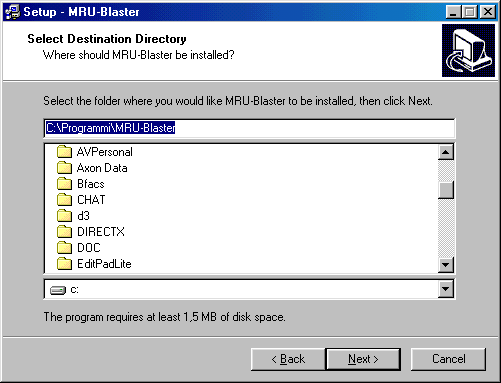501x383 pixels.
Task: Select the Bfacs folder name
Action: 91,184
